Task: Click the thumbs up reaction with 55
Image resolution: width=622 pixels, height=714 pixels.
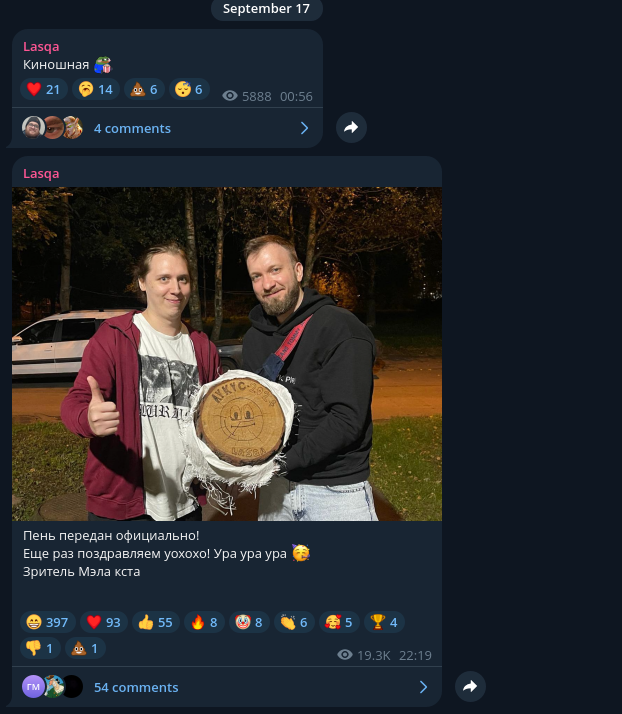Action: [x=156, y=622]
